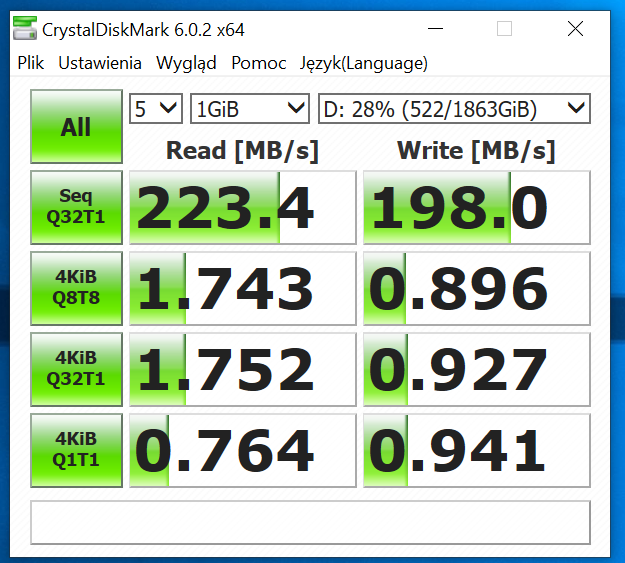Expand the 1GiB test size dropdown

[250, 108]
